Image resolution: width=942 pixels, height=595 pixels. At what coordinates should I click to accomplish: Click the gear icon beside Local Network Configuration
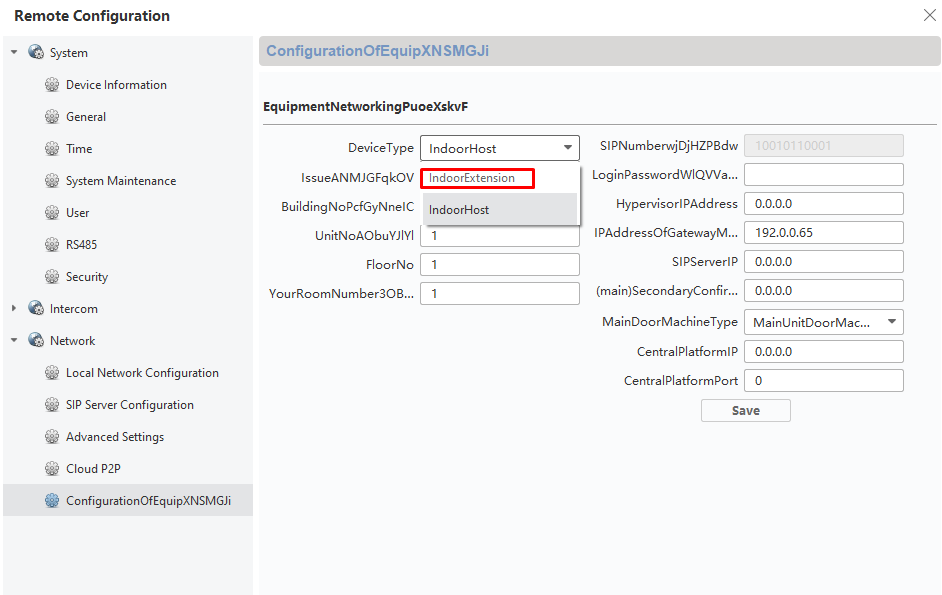click(x=52, y=373)
